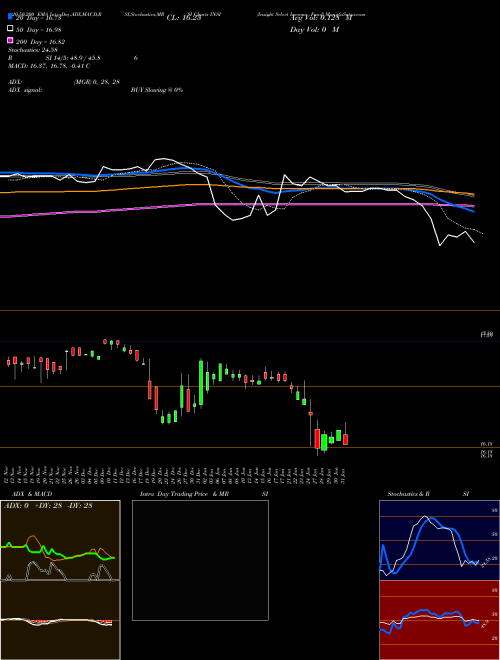Open the MACD sub-chart in brown panel
Image resolution: width=500 pixels, height=660 pixels.
pos(60,620)
